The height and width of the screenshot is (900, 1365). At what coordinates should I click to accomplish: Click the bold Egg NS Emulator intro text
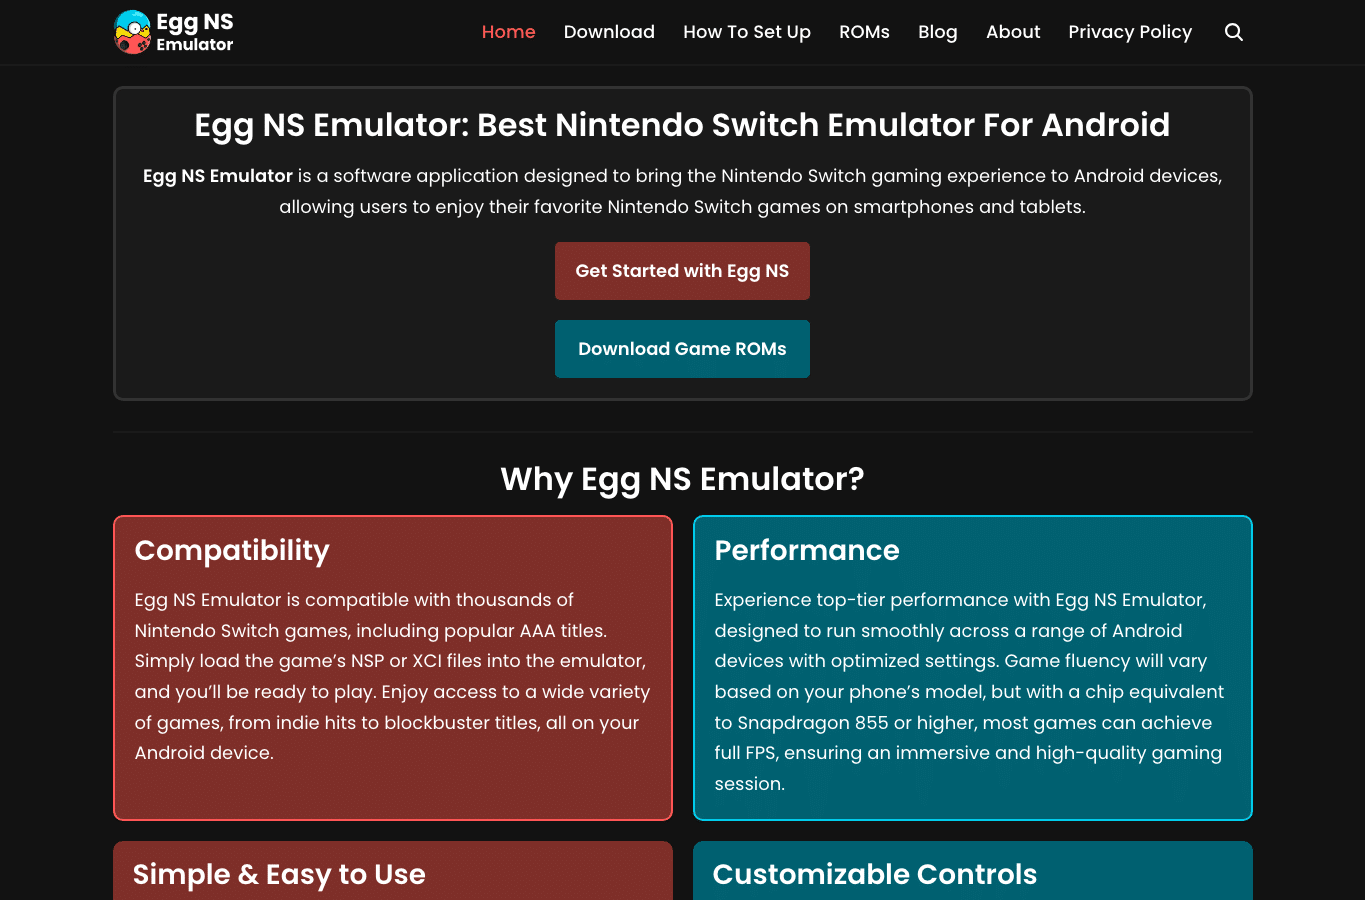[x=218, y=176]
